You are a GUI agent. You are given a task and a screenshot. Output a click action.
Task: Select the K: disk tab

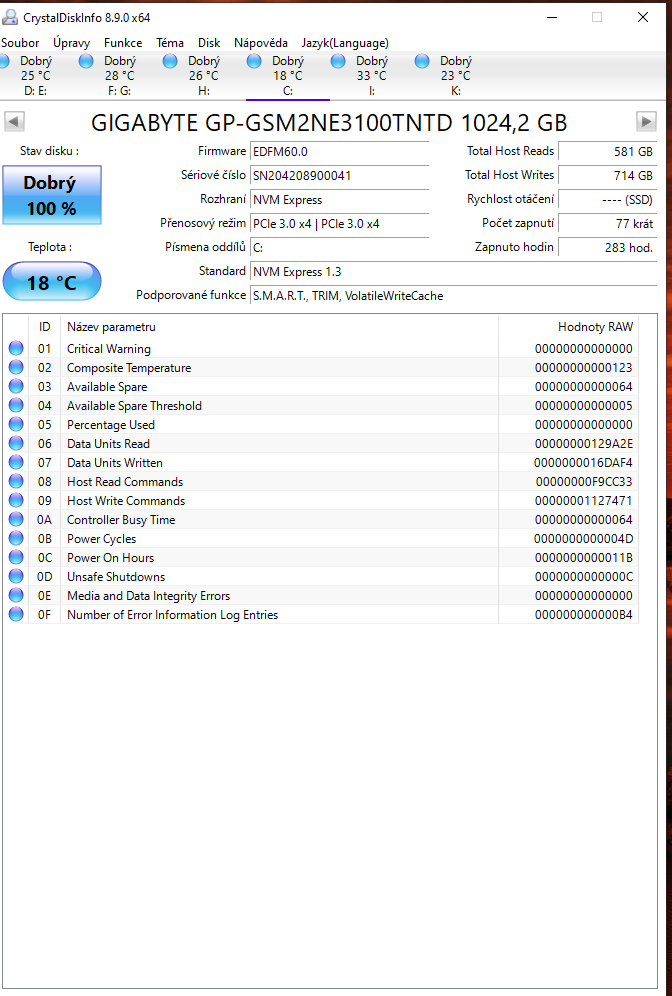pyautogui.click(x=455, y=76)
